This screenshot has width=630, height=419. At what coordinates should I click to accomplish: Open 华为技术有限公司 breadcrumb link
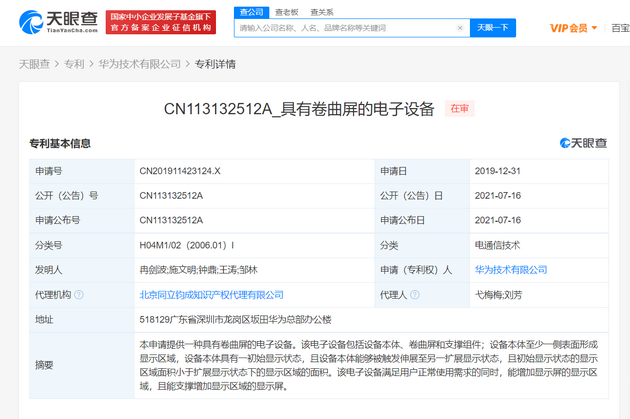(140, 64)
